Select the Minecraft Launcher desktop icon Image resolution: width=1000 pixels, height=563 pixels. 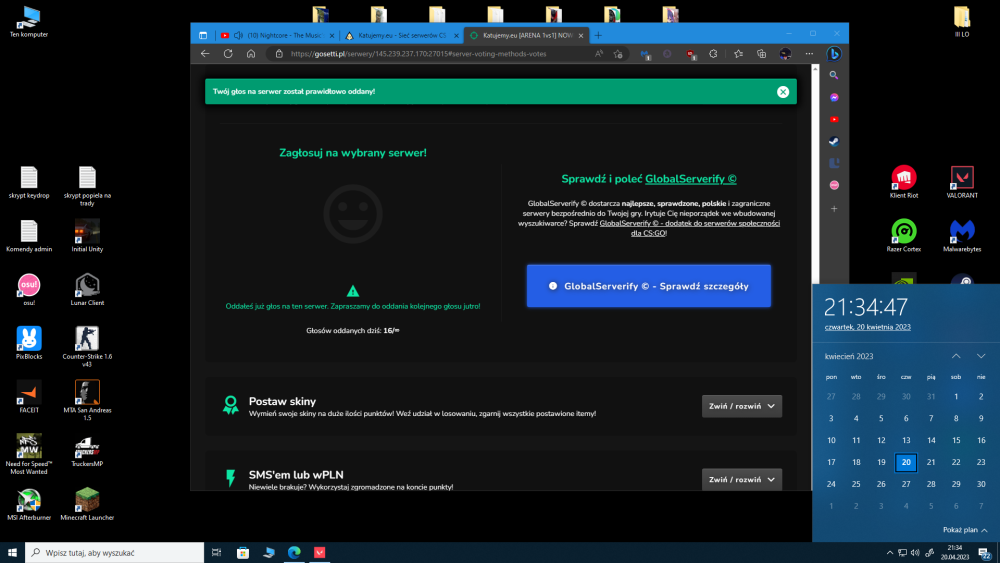pyautogui.click(x=87, y=504)
